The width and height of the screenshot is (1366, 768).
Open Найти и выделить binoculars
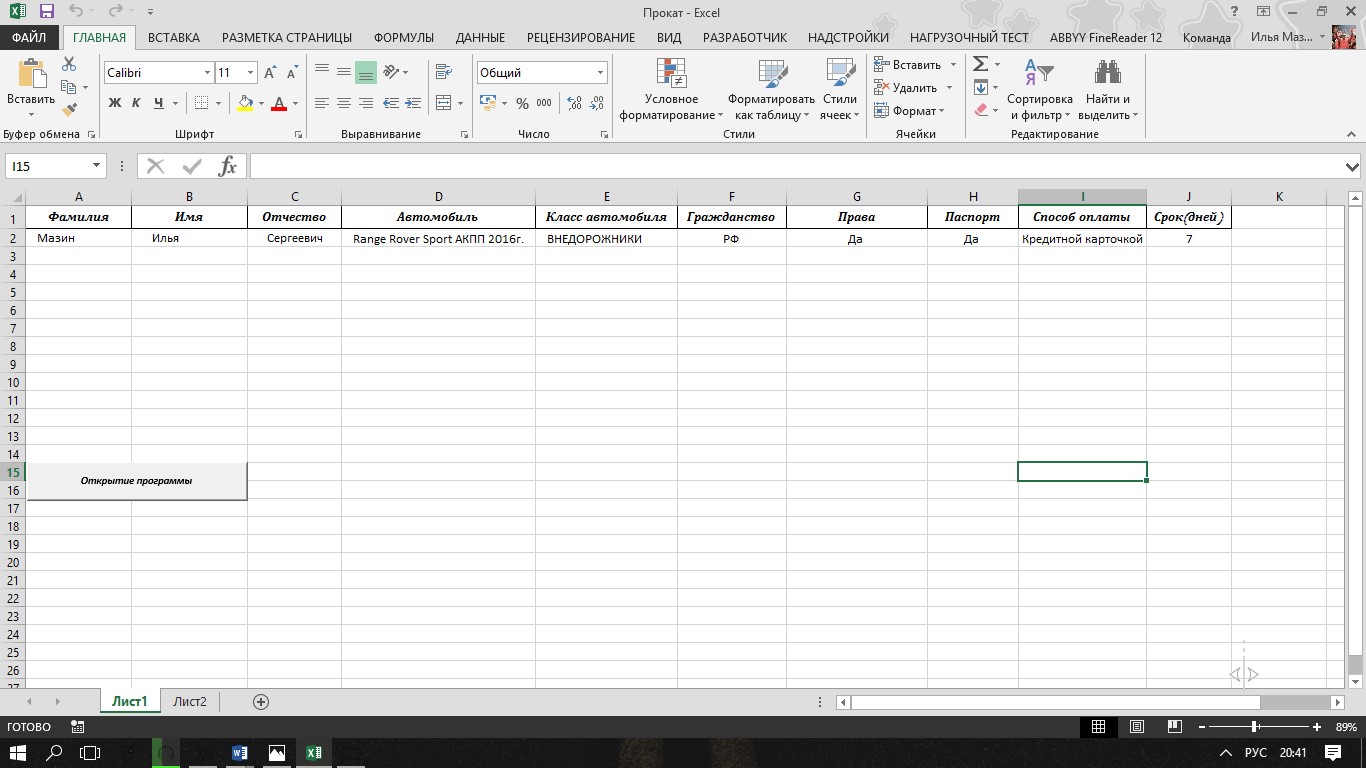click(x=1108, y=89)
